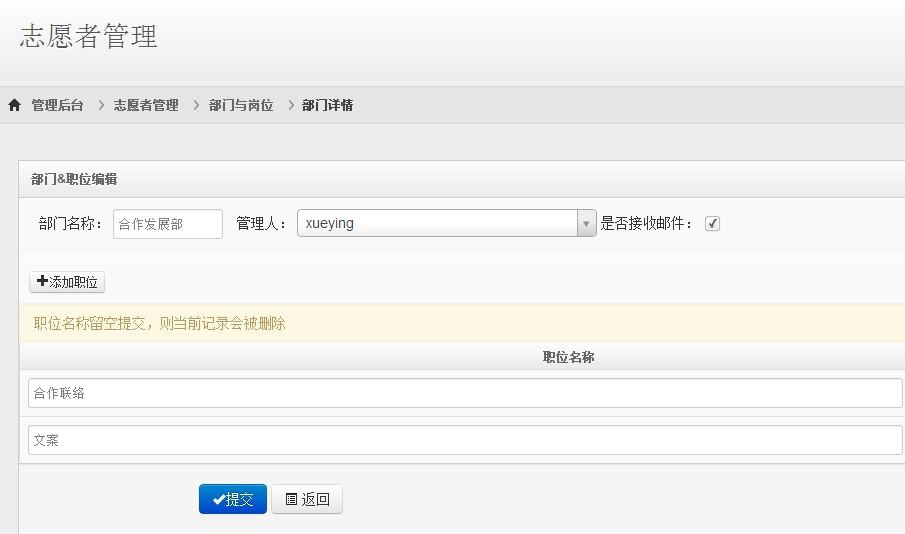Viewport: 905px width, 534px height.
Task: Click the 部门名称 label
Action: [x=70, y=223]
